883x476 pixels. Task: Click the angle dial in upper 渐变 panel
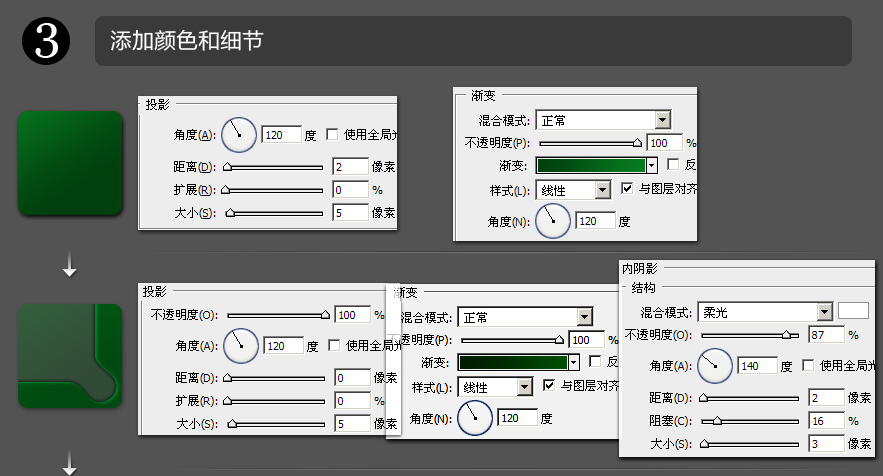coord(552,221)
